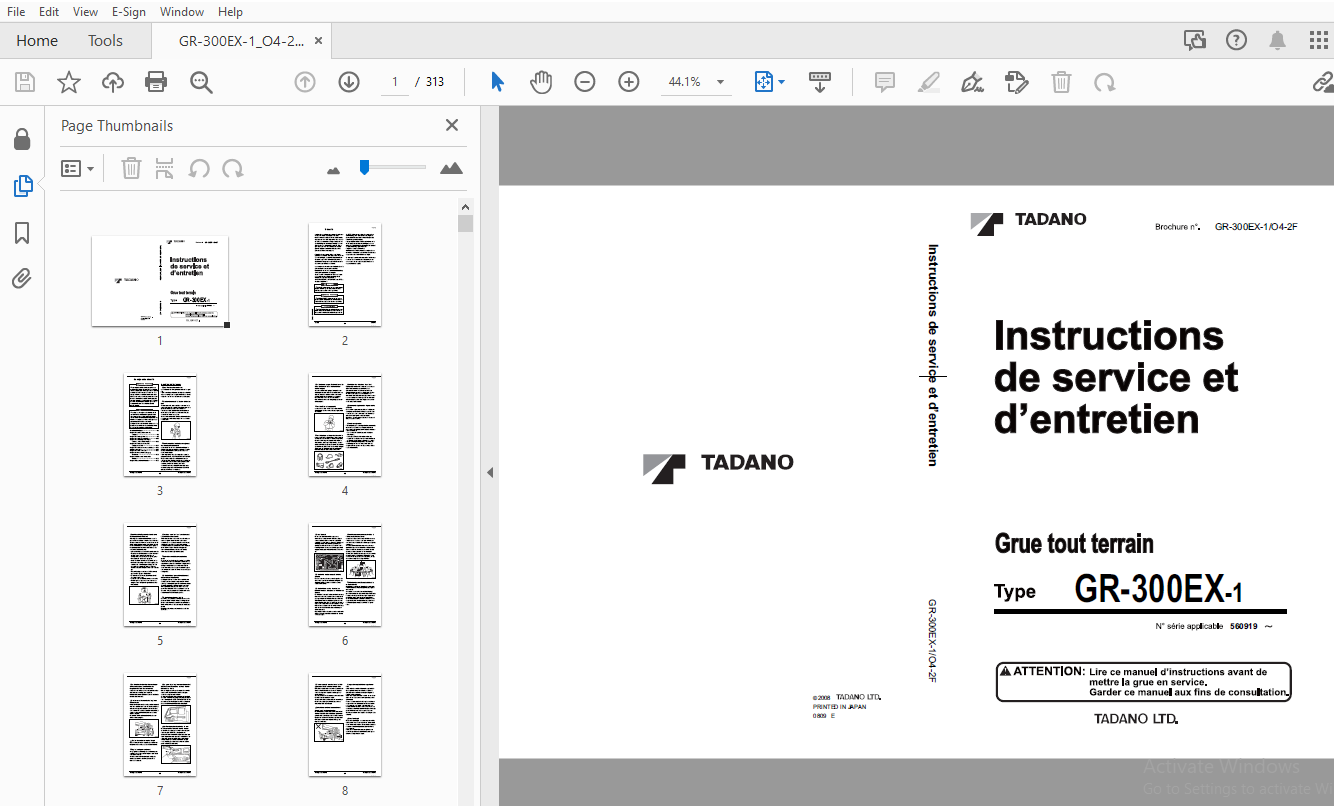Select page 7 thumbnail
The image size is (1334, 806).
coord(160,725)
